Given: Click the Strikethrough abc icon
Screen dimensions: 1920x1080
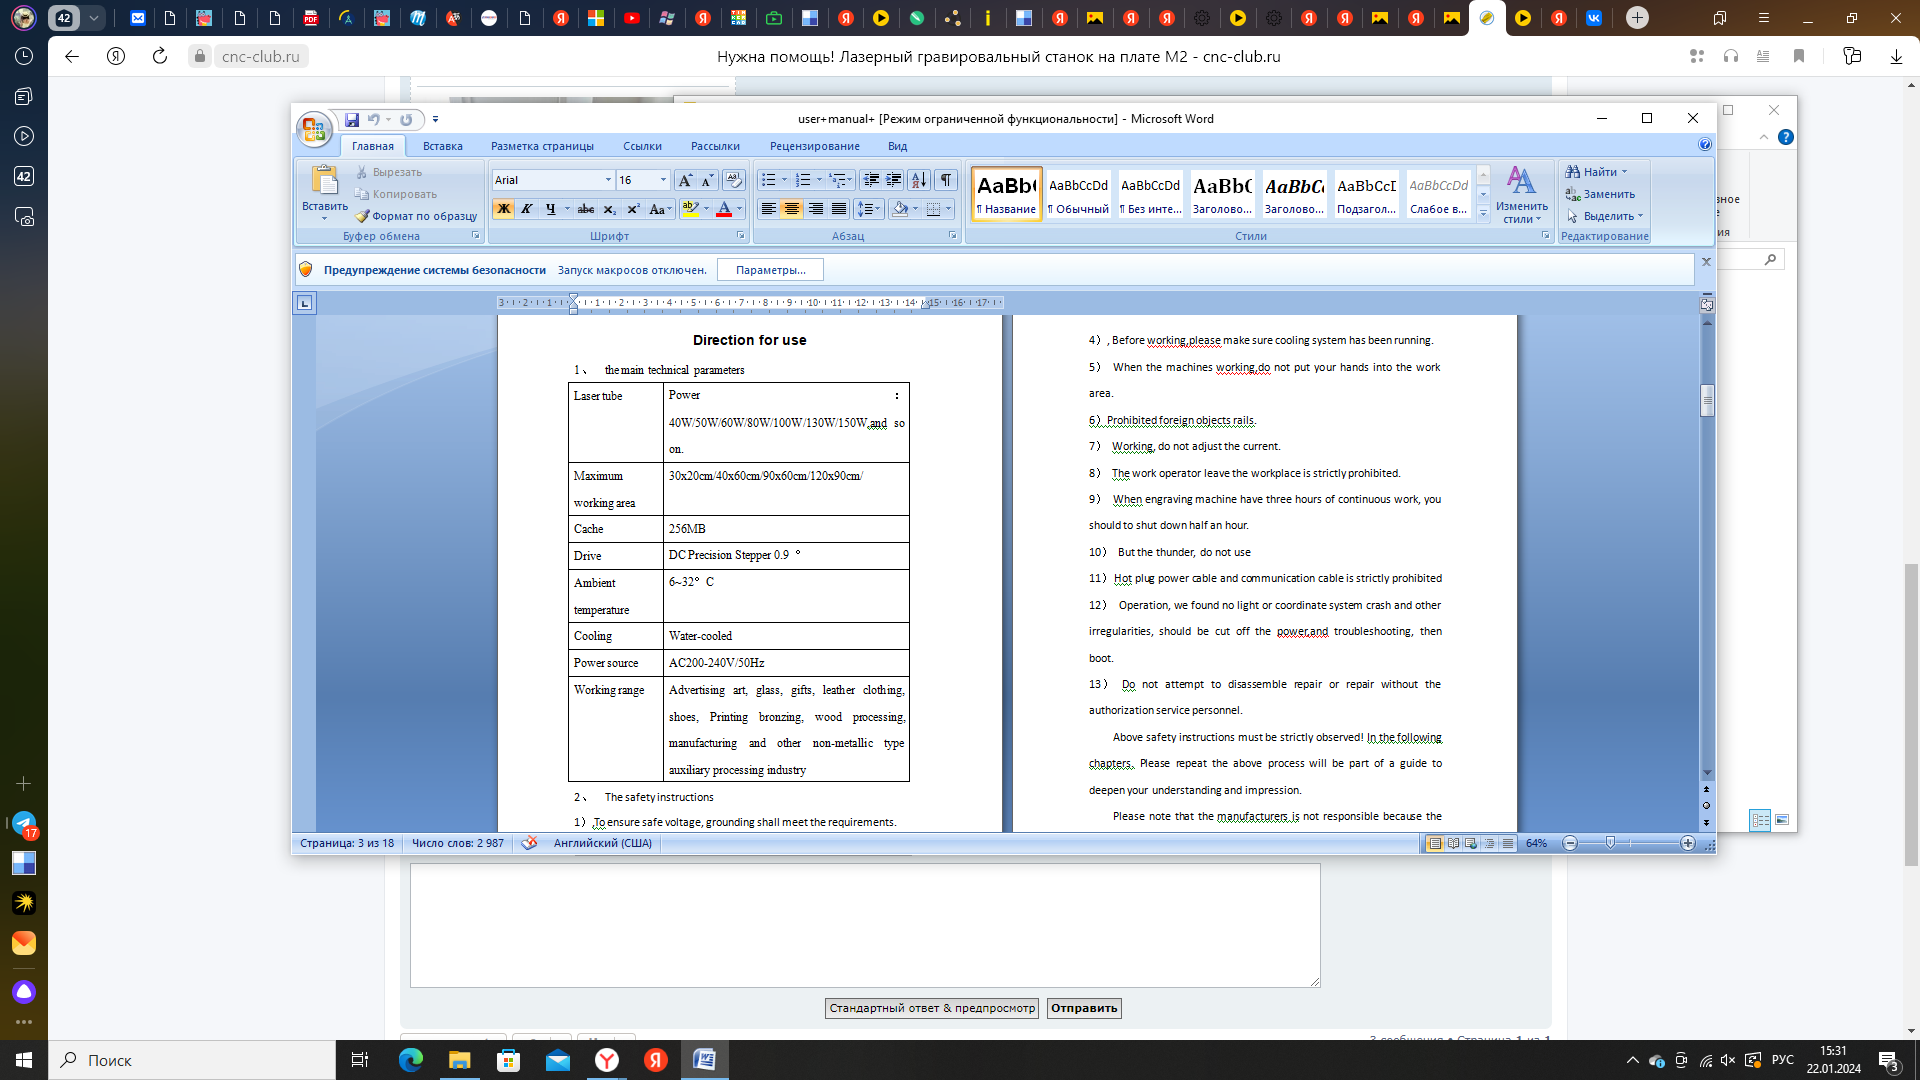Looking at the screenshot, I should [586, 209].
